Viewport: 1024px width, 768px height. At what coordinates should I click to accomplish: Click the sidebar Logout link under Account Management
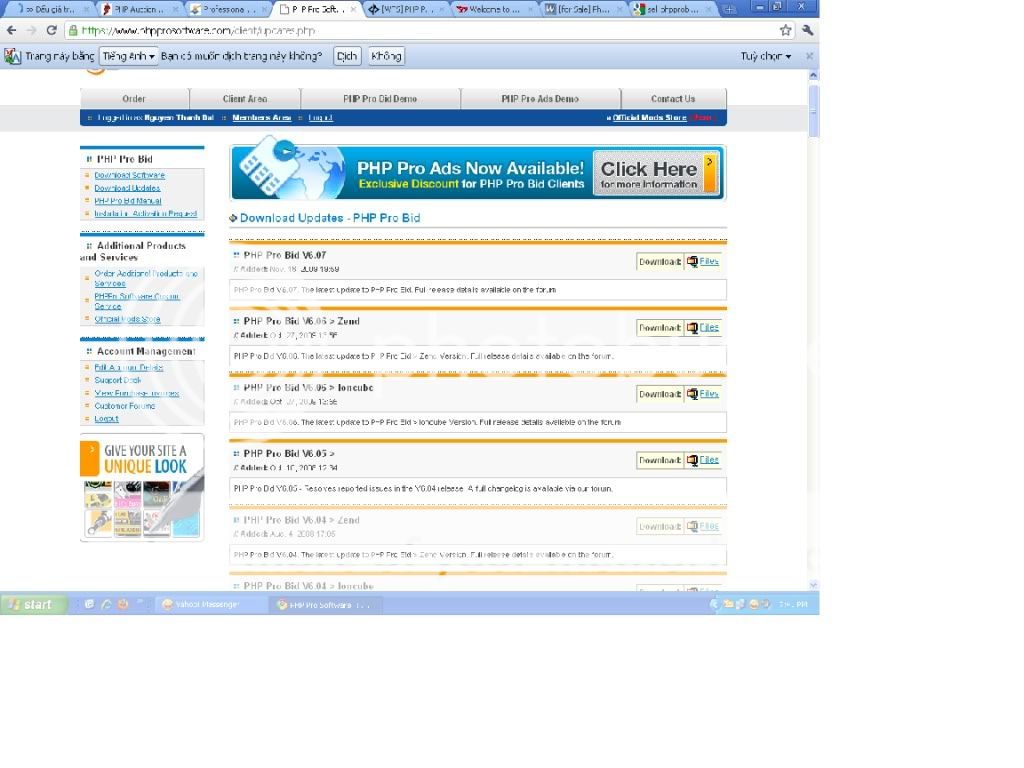click(106, 419)
